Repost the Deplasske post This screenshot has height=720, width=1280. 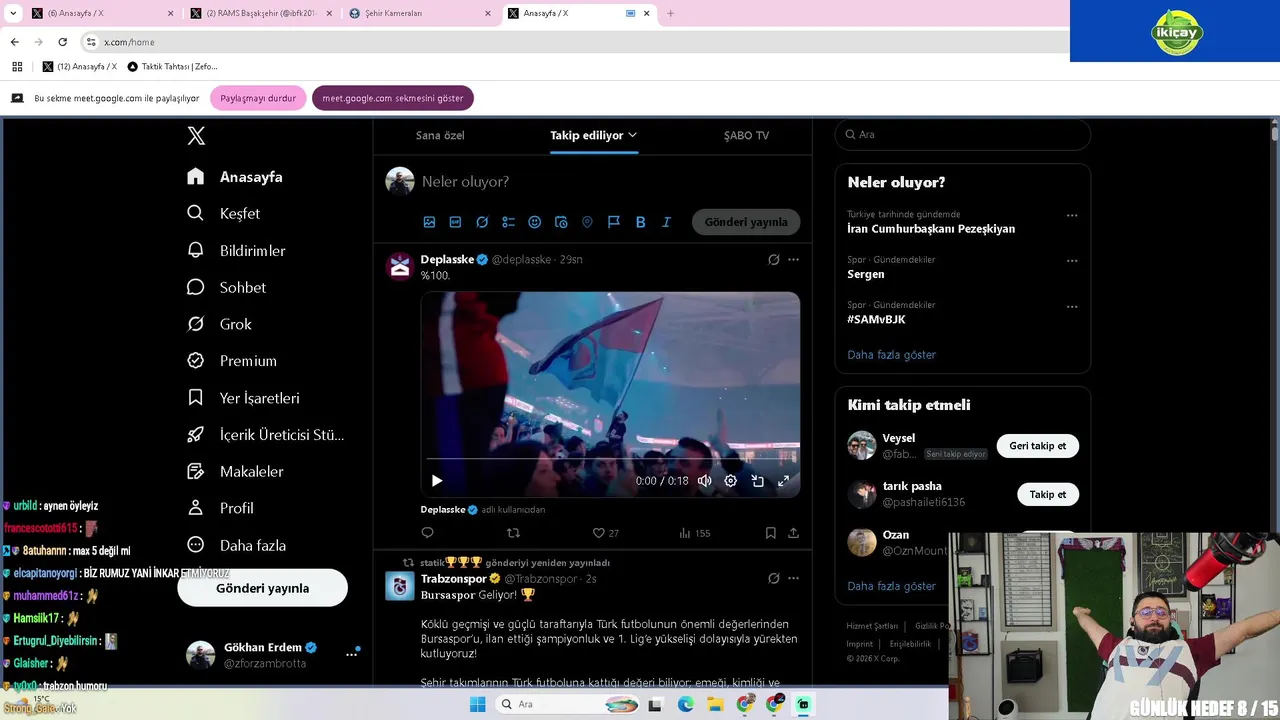click(513, 533)
